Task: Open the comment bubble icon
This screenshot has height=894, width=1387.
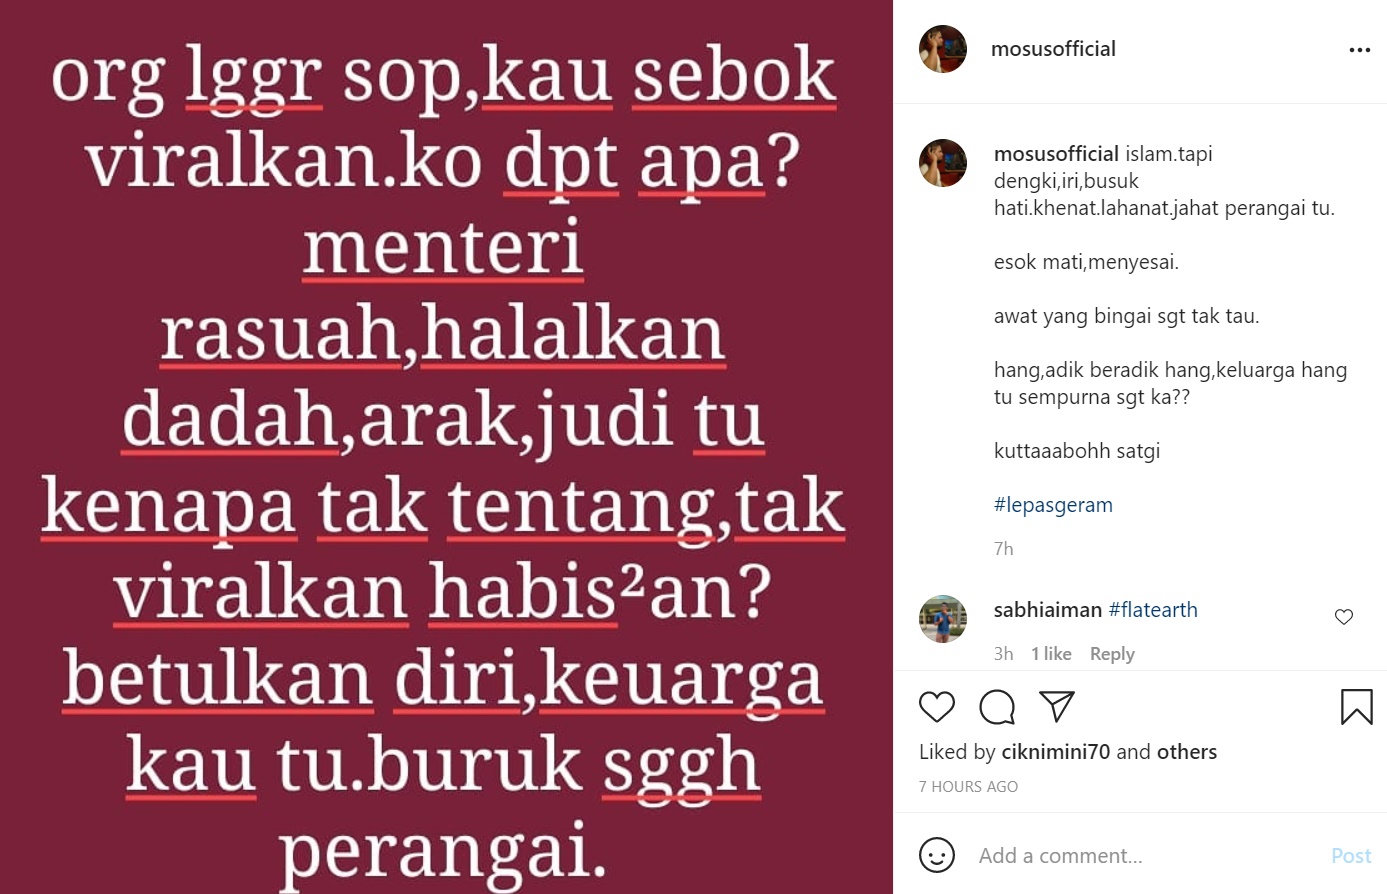Action: point(997,707)
